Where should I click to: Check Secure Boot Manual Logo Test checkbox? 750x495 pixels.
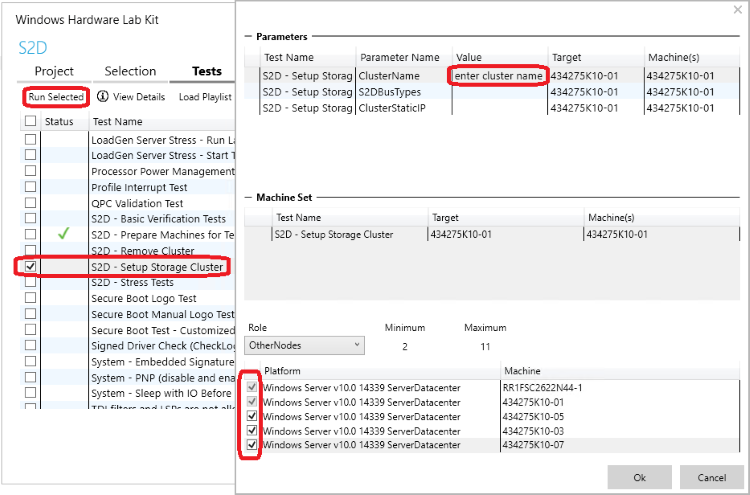(x=31, y=314)
